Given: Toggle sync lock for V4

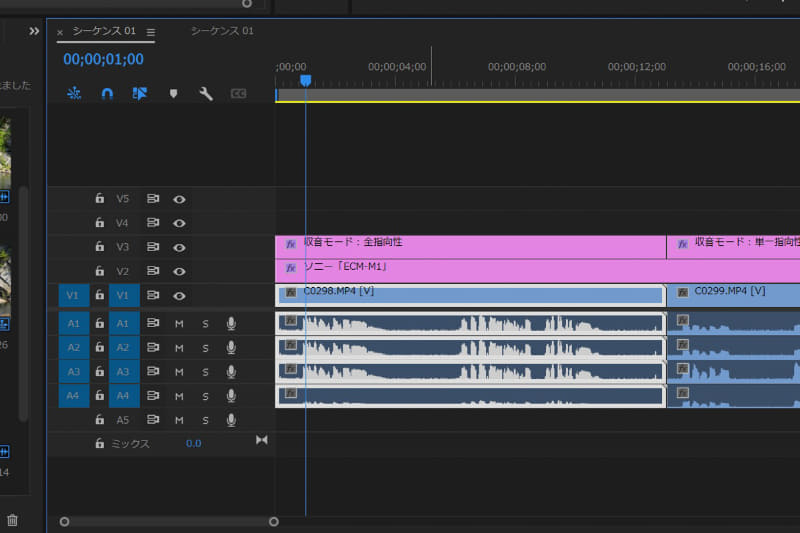Looking at the screenshot, I should click(153, 222).
